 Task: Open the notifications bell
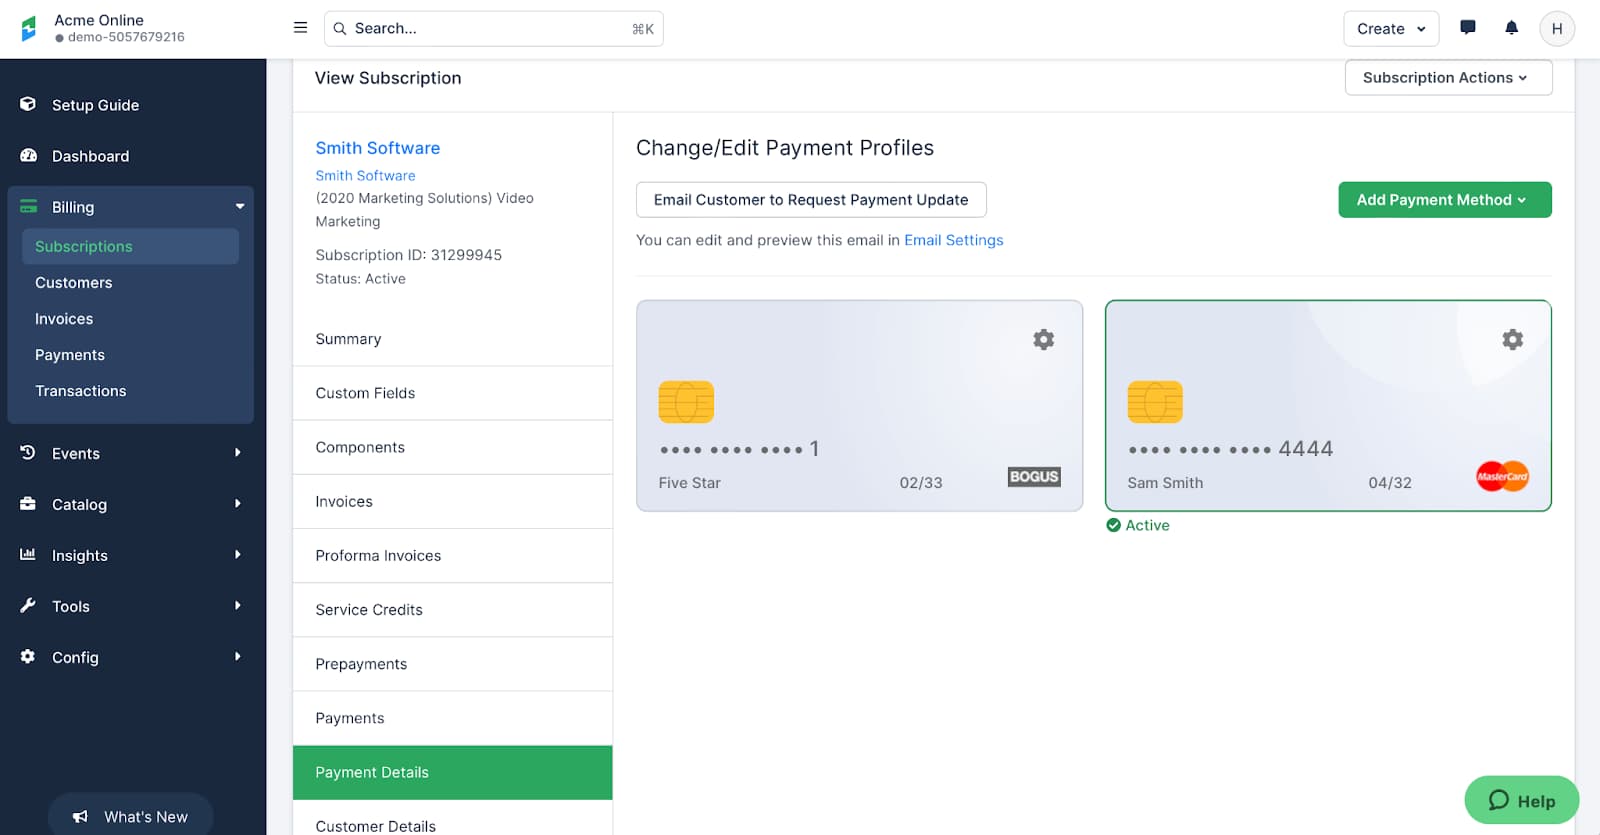click(1511, 28)
